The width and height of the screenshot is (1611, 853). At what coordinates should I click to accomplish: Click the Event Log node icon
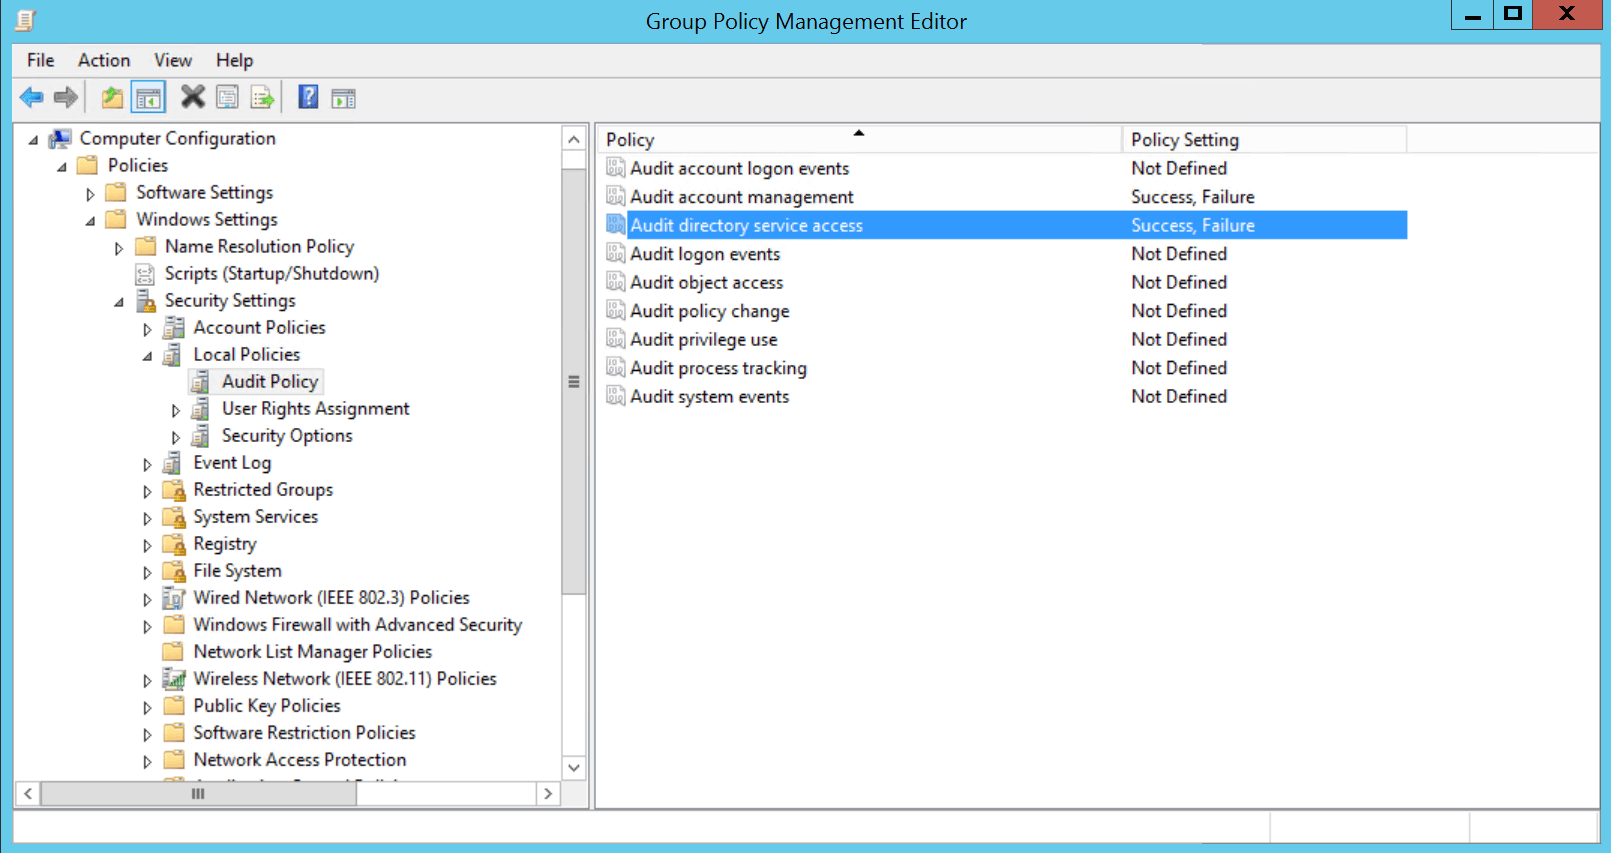click(173, 462)
